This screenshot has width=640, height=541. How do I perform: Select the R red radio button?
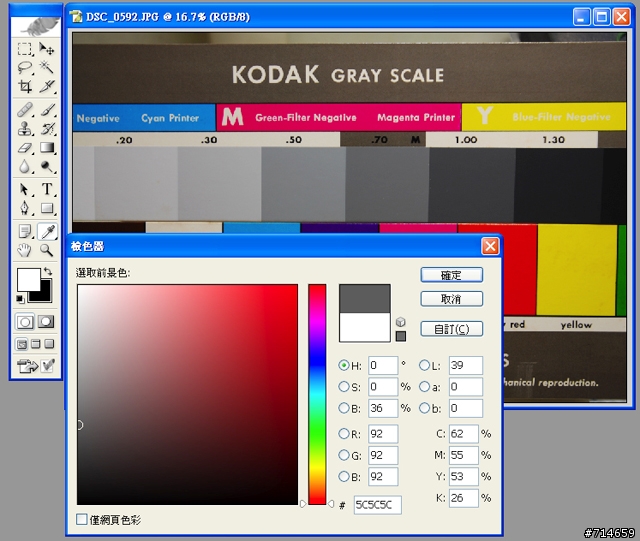coord(344,434)
